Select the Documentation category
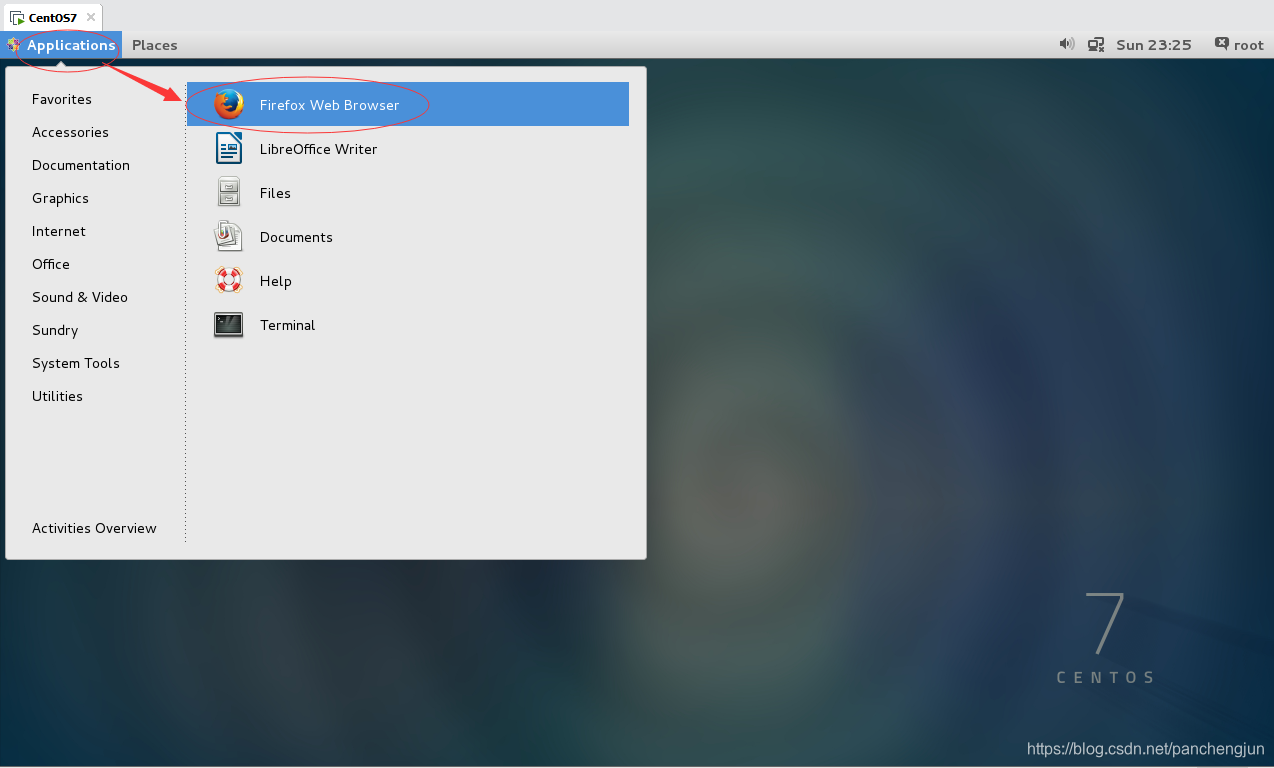 (81, 165)
